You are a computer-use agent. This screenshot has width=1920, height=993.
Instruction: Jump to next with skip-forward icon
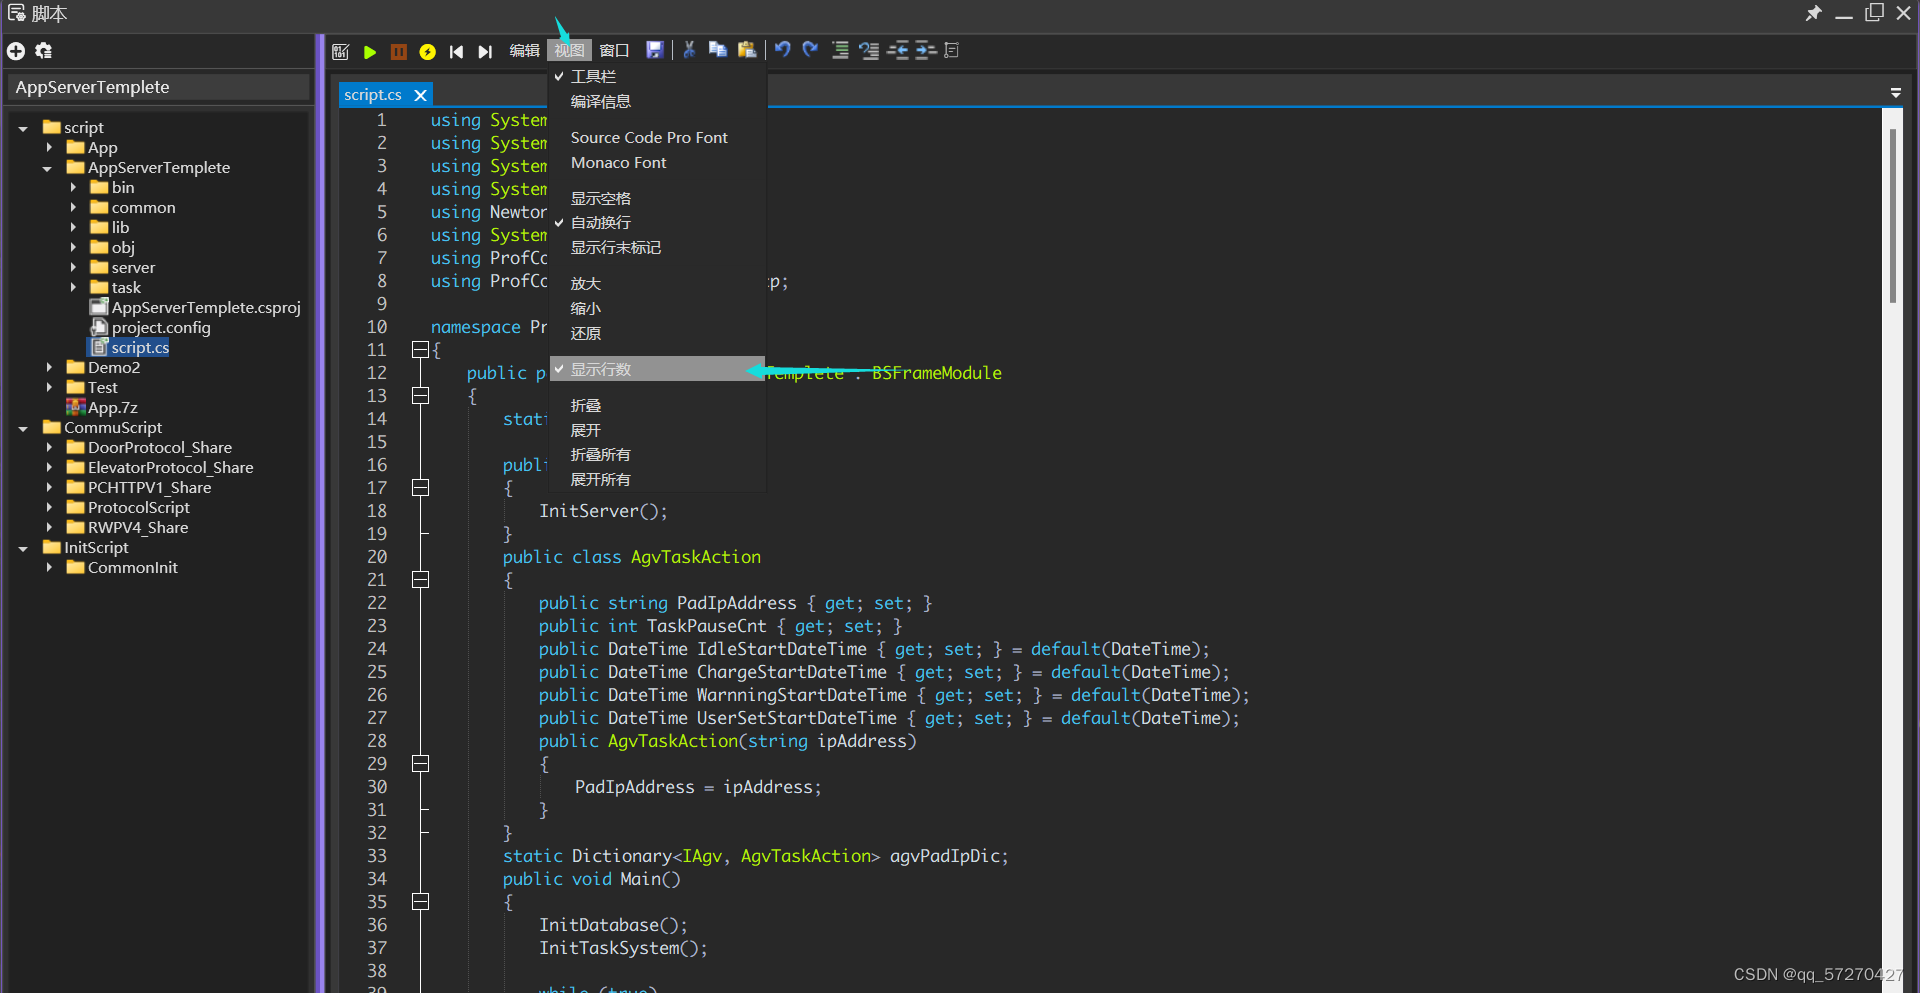point(485,51)
